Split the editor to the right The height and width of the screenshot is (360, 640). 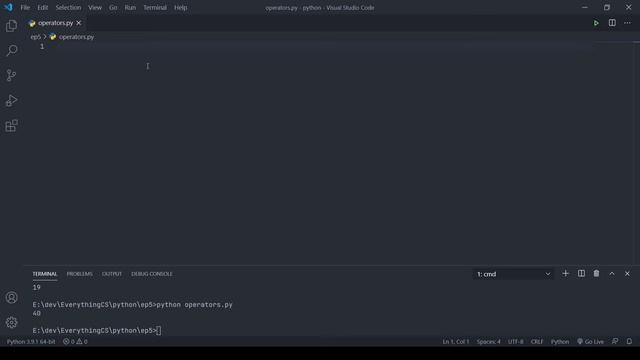point(612,23)
